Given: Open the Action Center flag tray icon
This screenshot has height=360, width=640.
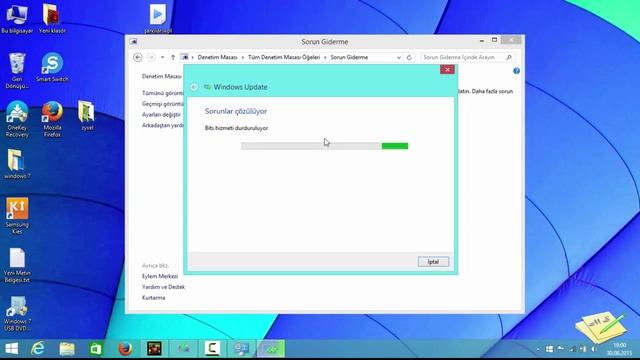Looking at the screenshot, I should pyautogui.click(x=561, y=349).
